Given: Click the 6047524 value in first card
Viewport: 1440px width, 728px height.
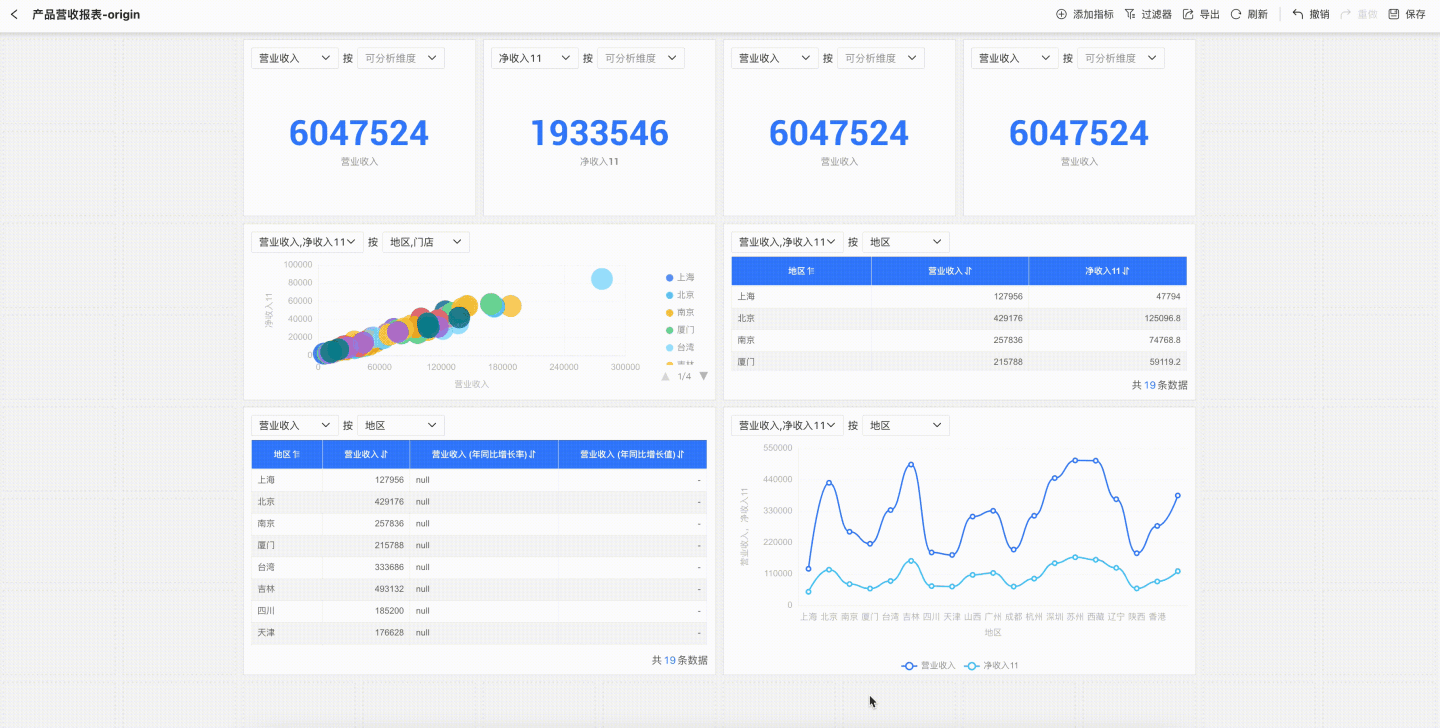Looking at the screenshot, I should tap(359, 134).
